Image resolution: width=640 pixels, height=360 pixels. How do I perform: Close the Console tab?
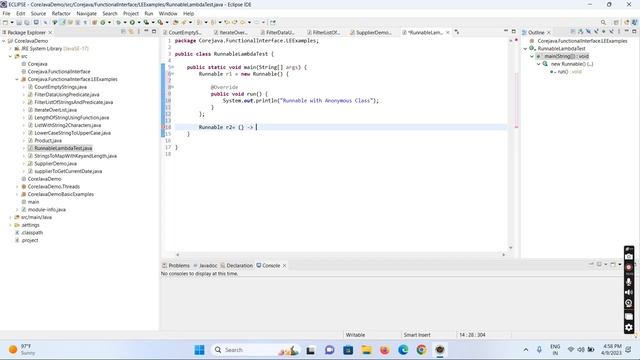pos(284,266)
